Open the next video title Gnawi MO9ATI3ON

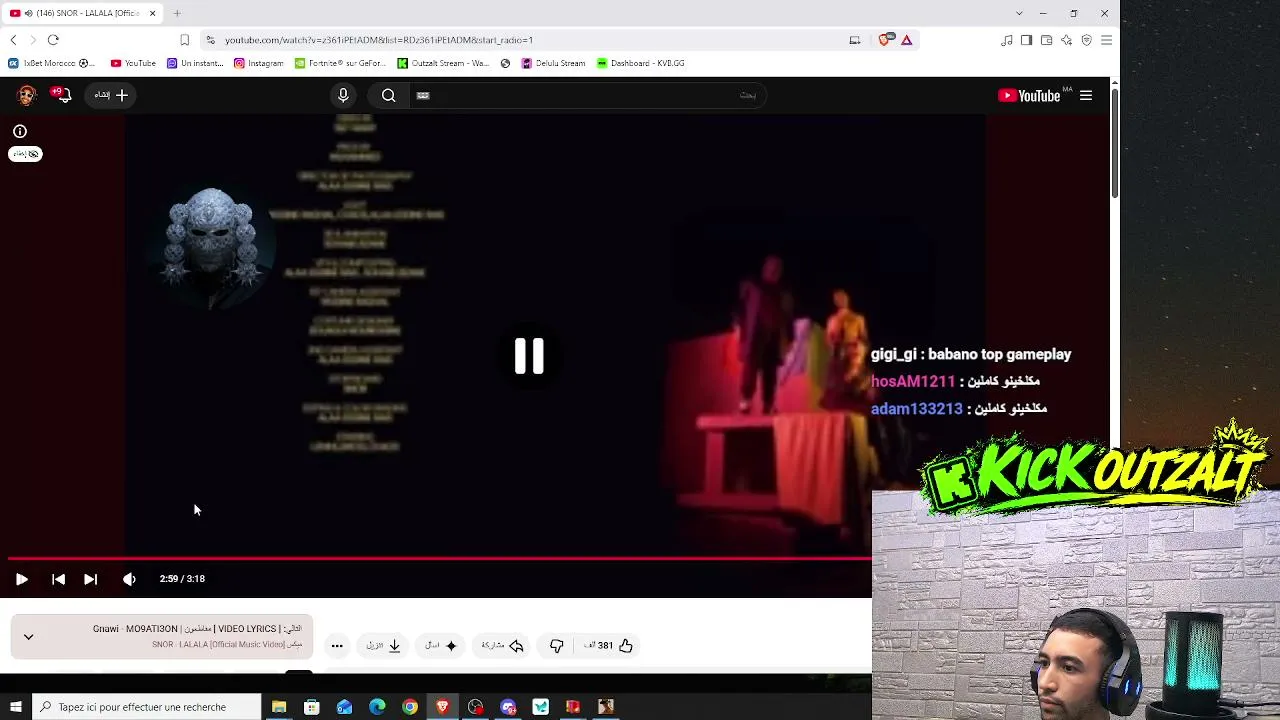(197, 629)
